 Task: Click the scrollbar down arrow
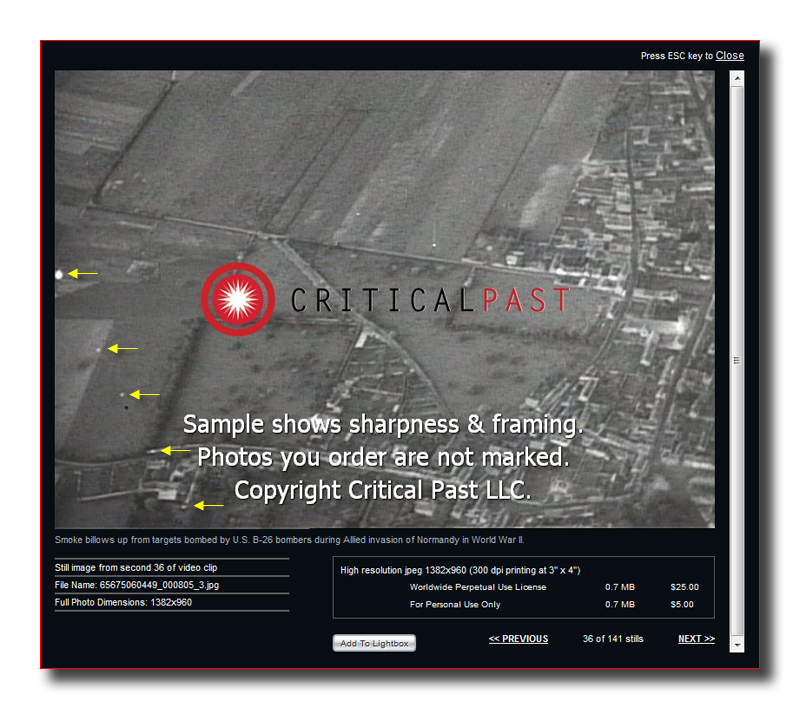[737, 645]
